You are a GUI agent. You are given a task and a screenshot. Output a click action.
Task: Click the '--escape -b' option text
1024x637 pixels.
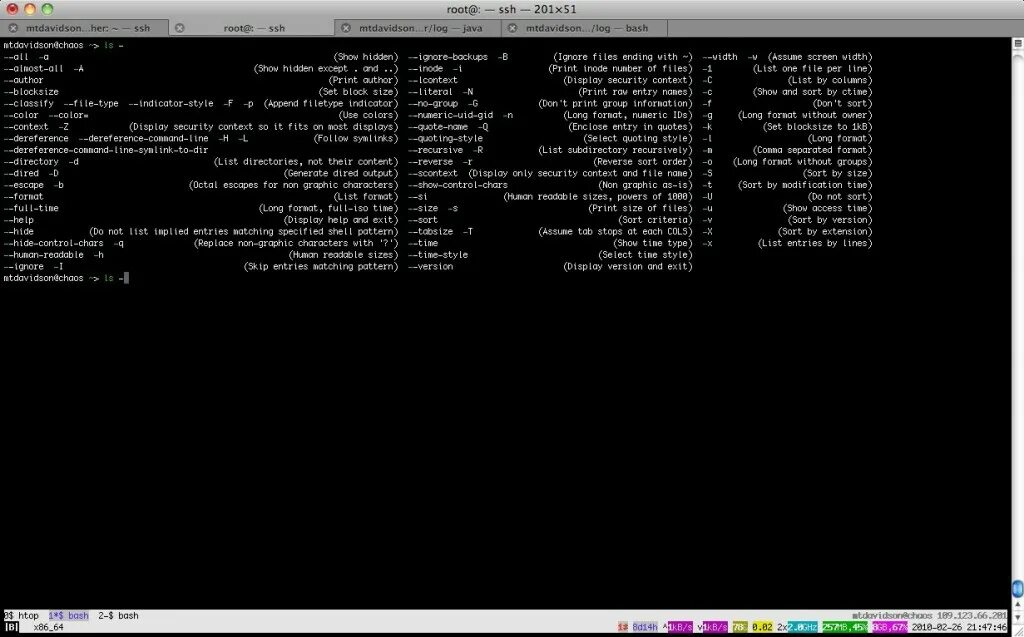pos(33,185)
